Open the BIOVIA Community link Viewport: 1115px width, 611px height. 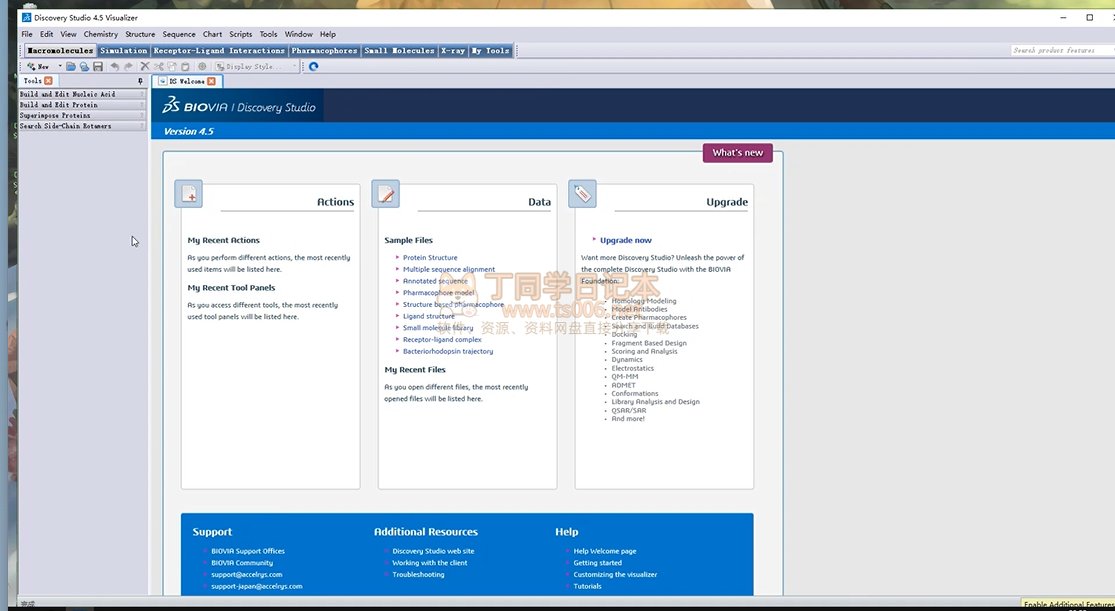(x=242, y=563)
